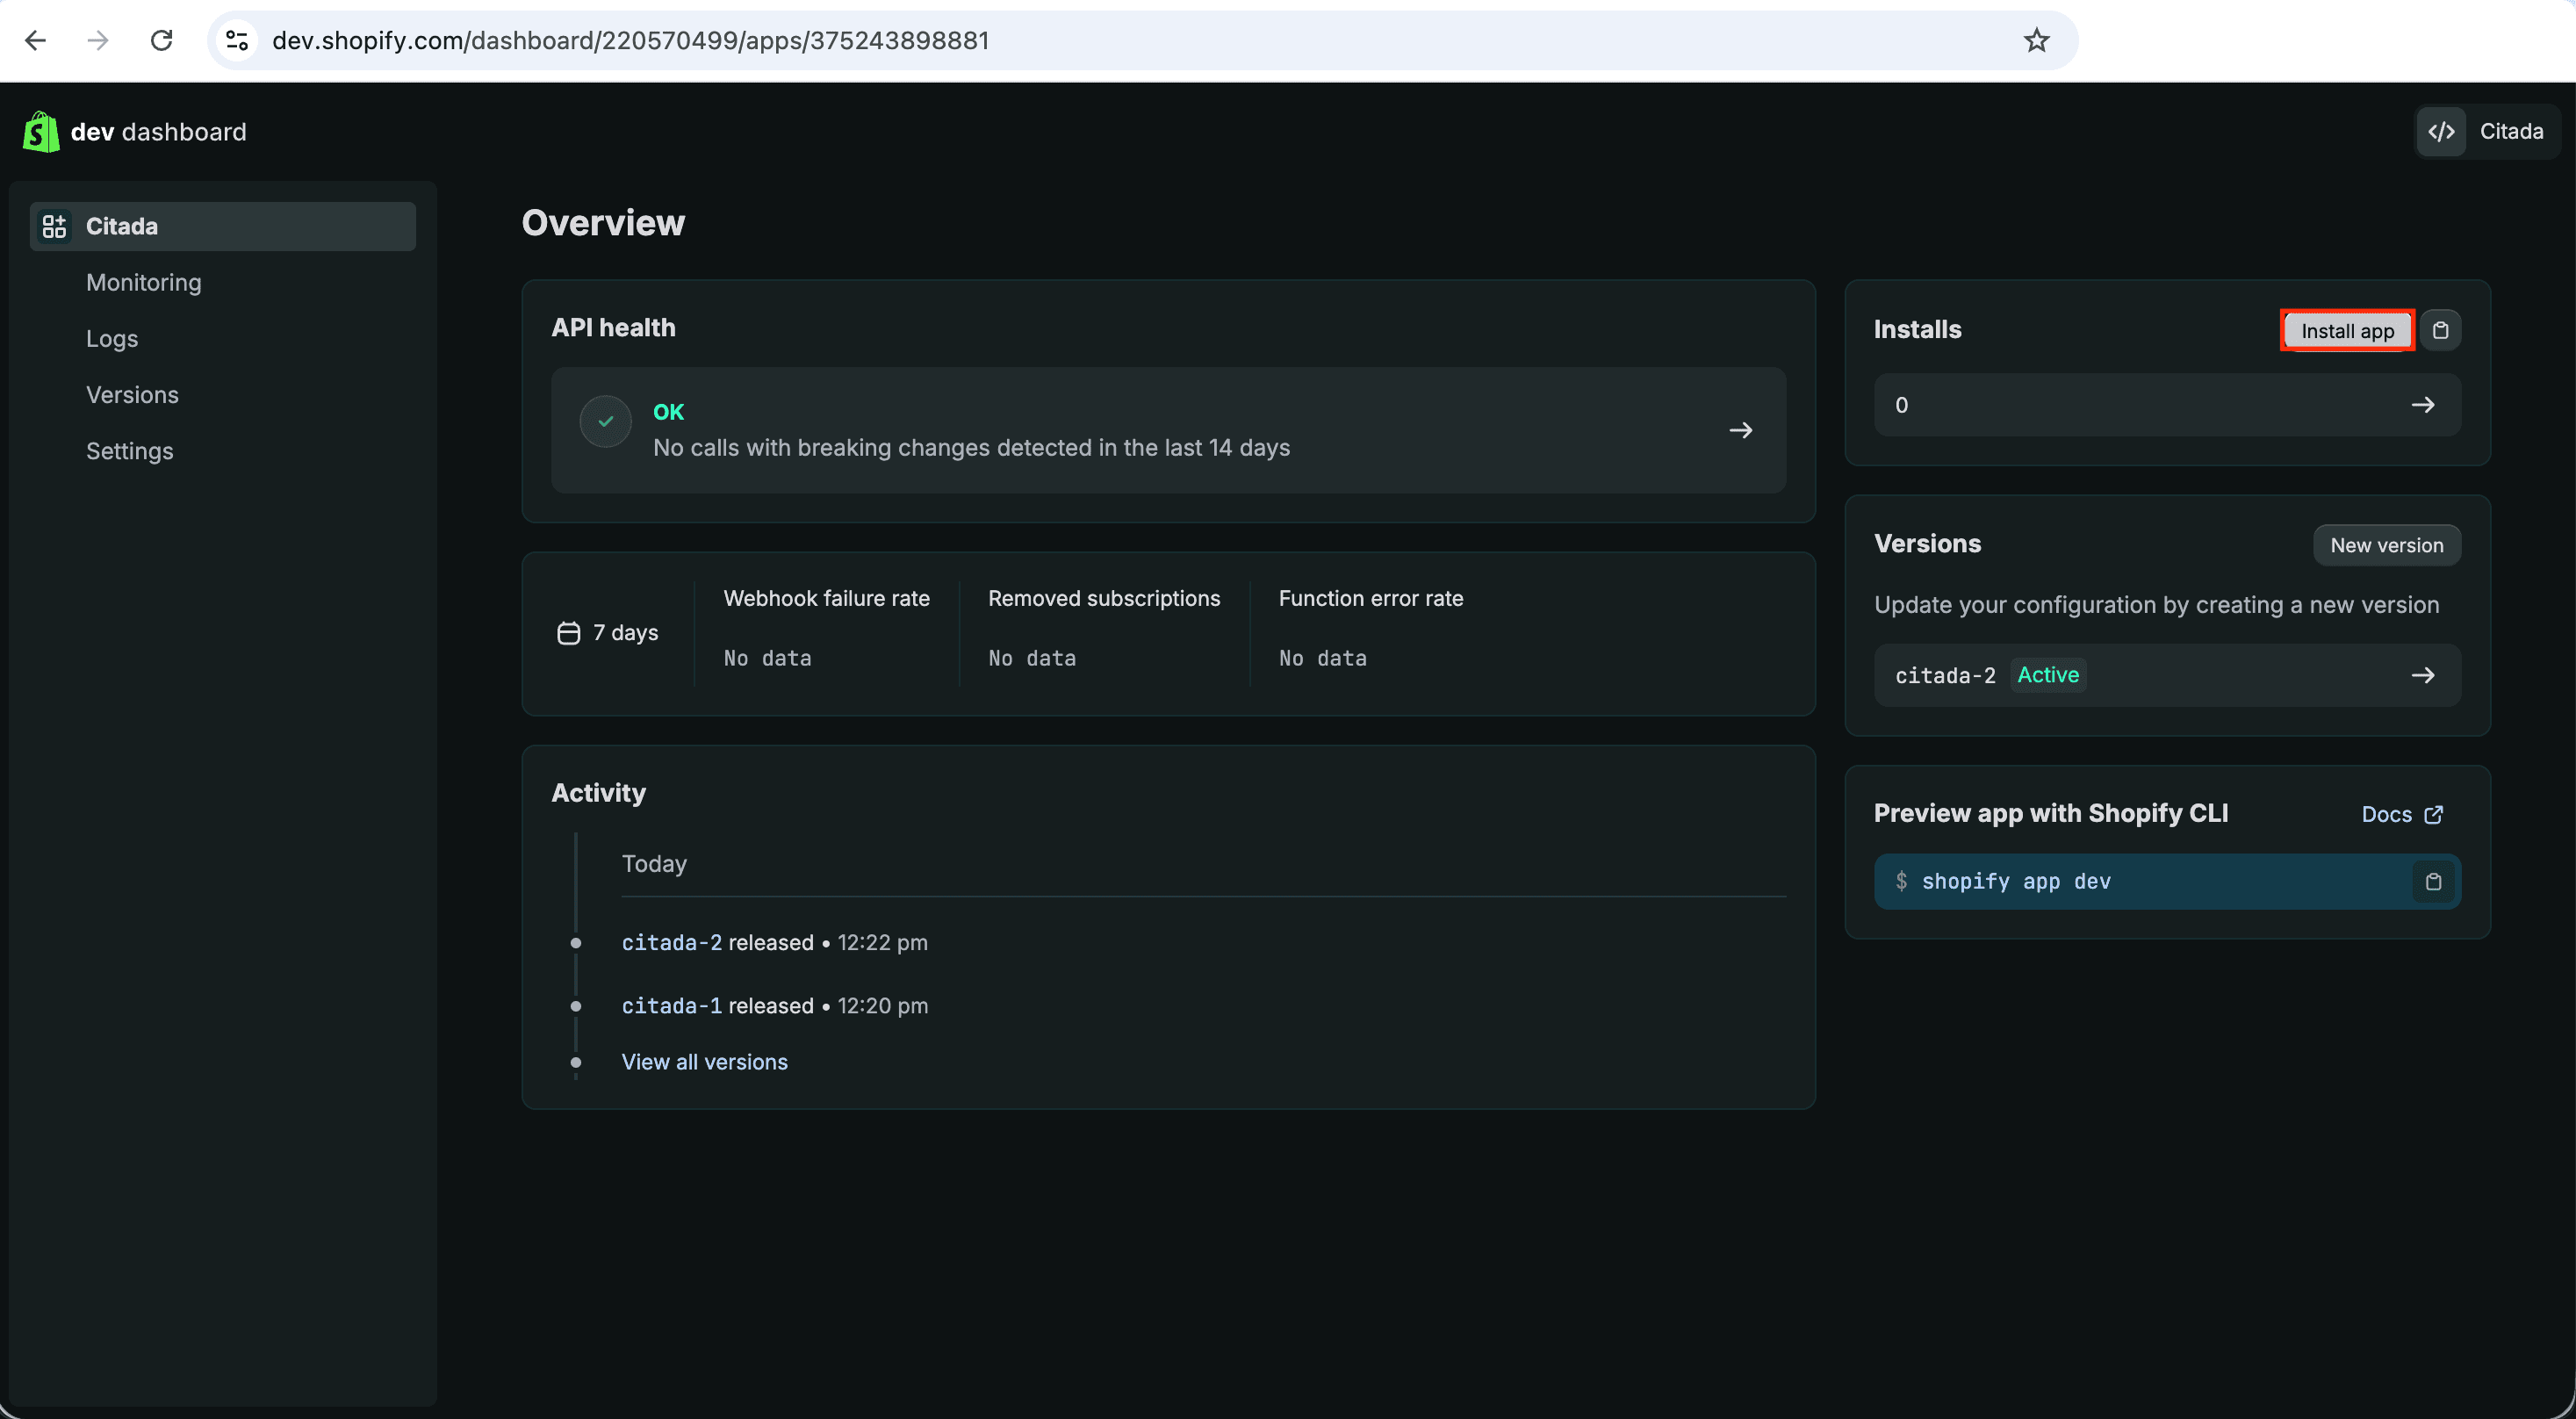The width and height of the screenshot is (2576, 1419).
Task: Click the citada-2 version name in Versions card
Action: (1945, 676)
